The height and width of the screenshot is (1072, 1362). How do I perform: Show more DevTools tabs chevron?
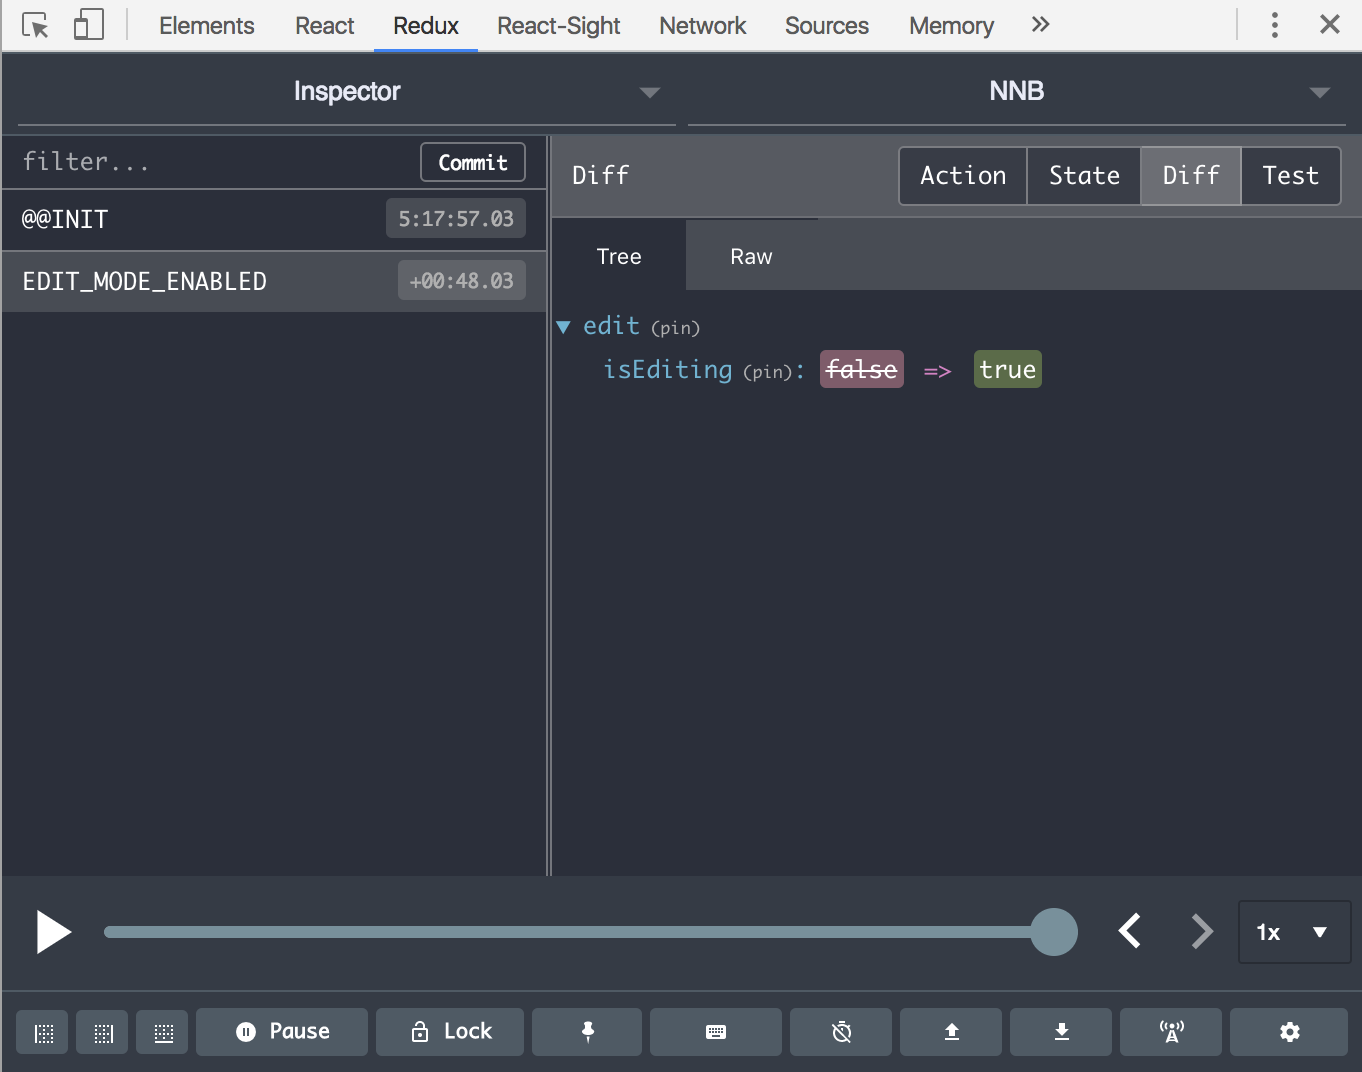(1040, 24)
